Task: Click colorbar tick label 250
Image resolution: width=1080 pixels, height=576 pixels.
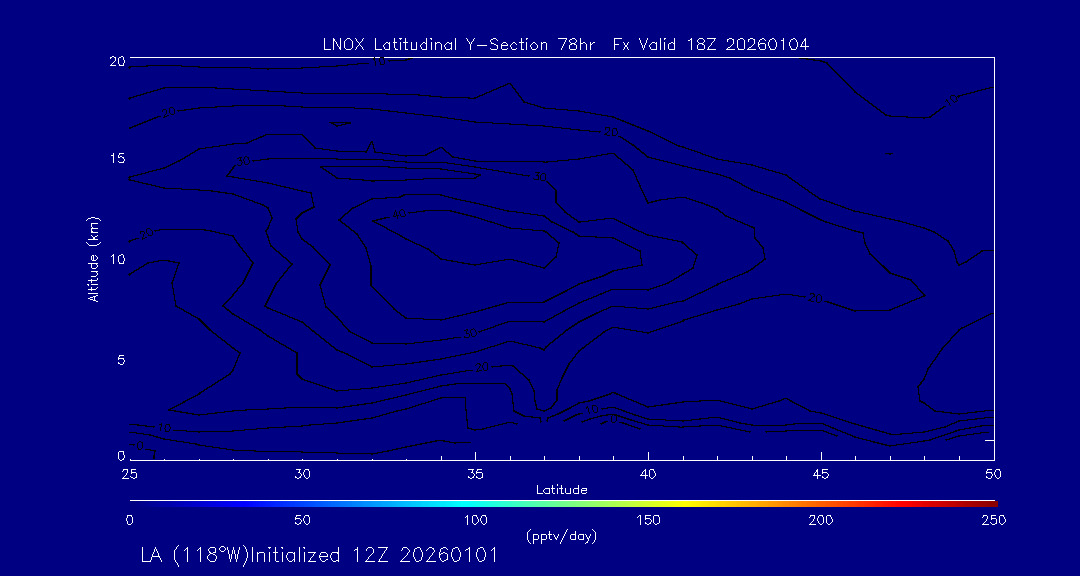Action: (x=994, y=520)
